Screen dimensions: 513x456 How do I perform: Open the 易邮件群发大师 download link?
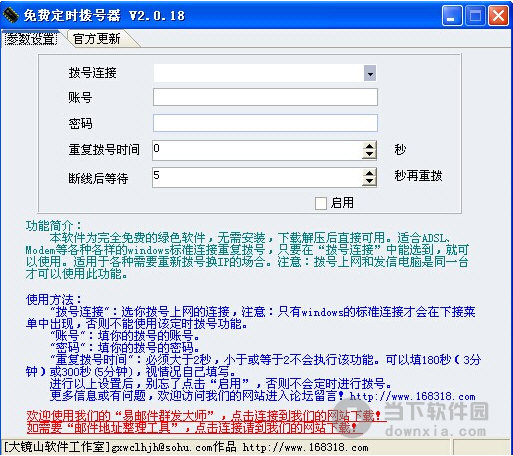(204, 416)
